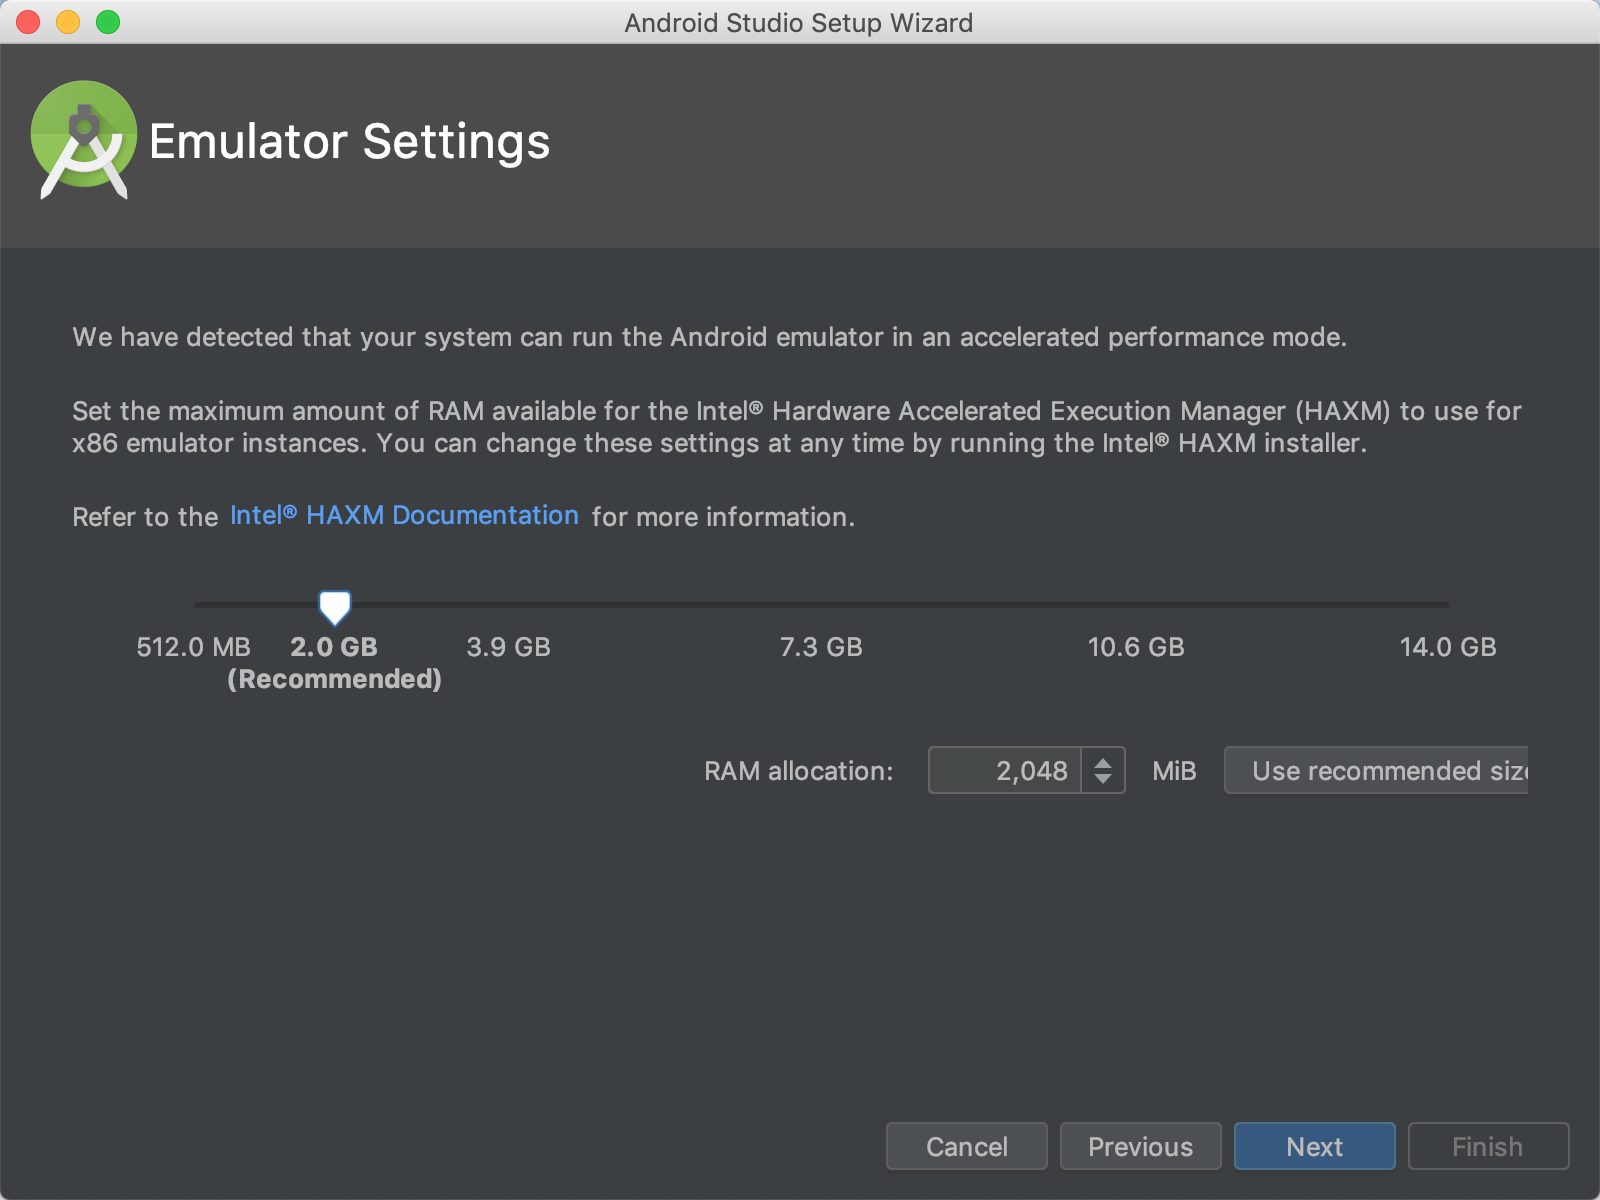Click the Emulator Settings heading
The height and width of the screenshot is (1200, 1600).
tap(349, 141)
